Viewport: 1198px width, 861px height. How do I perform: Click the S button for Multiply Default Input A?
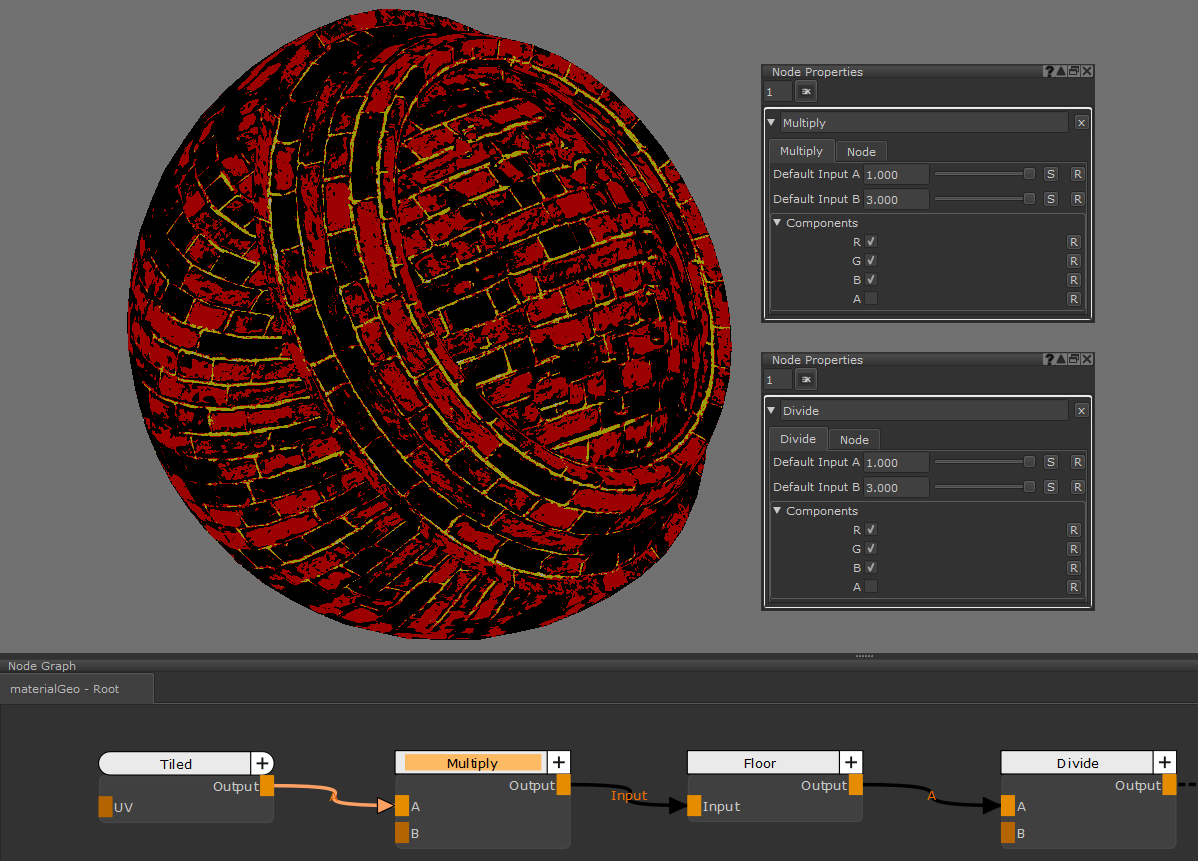[x=1051, y=174]
